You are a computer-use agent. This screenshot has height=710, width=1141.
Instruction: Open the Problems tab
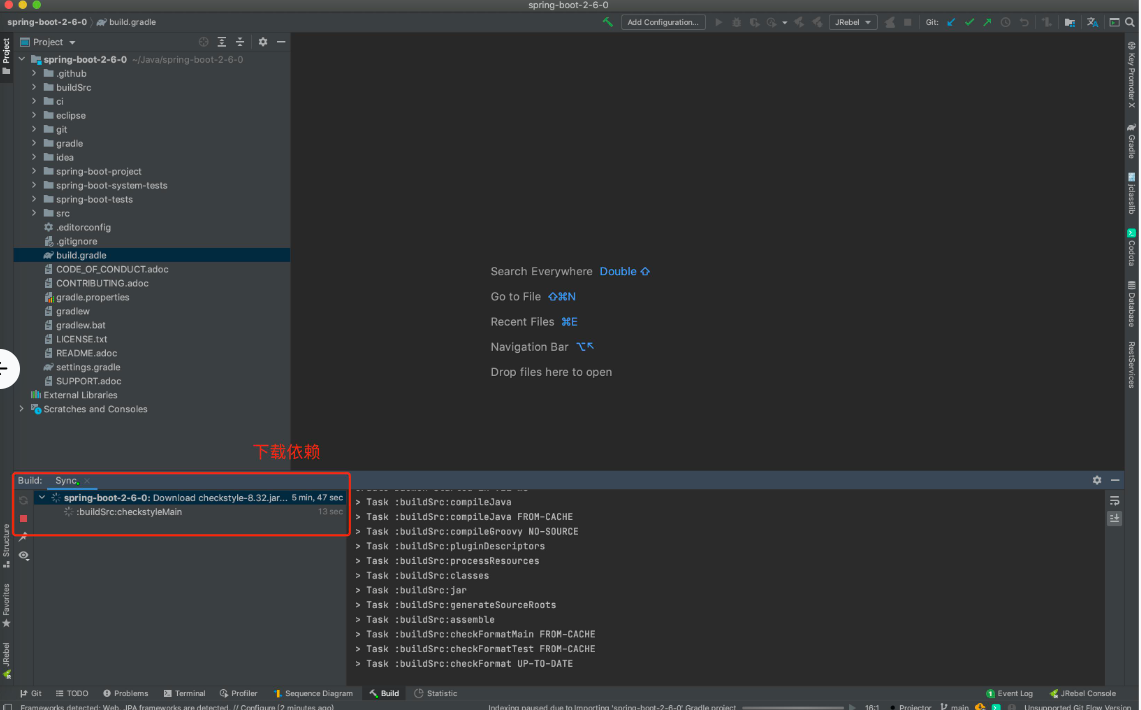click(126, 693)
